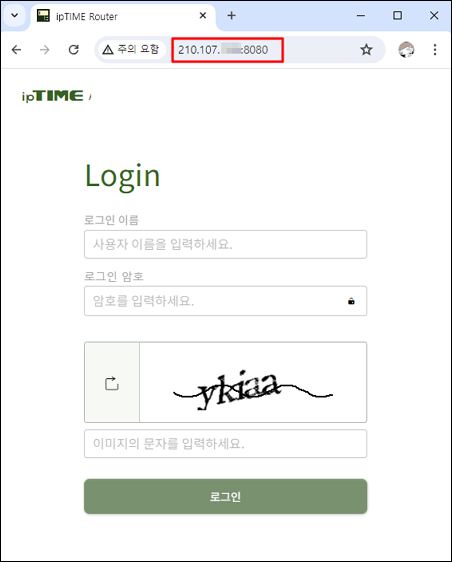Reload the ipTIME Router page
Image resolution: width=452 pixels, height=562 pixels.
coord(73,49)
